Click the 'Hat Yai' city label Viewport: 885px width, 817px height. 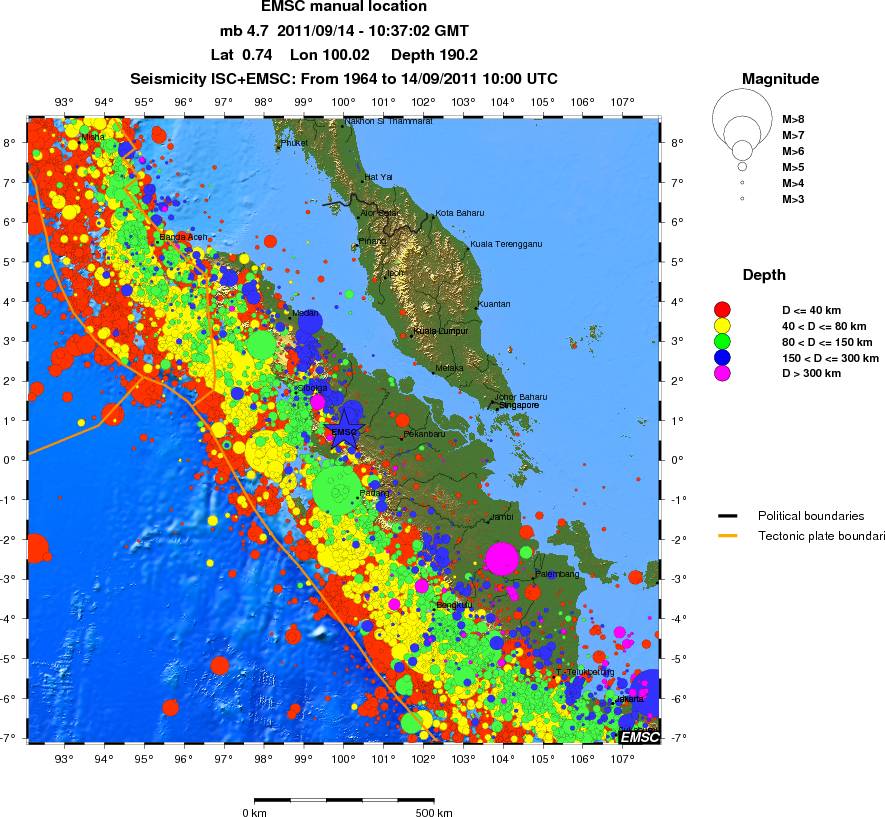[x=378, y=177]
